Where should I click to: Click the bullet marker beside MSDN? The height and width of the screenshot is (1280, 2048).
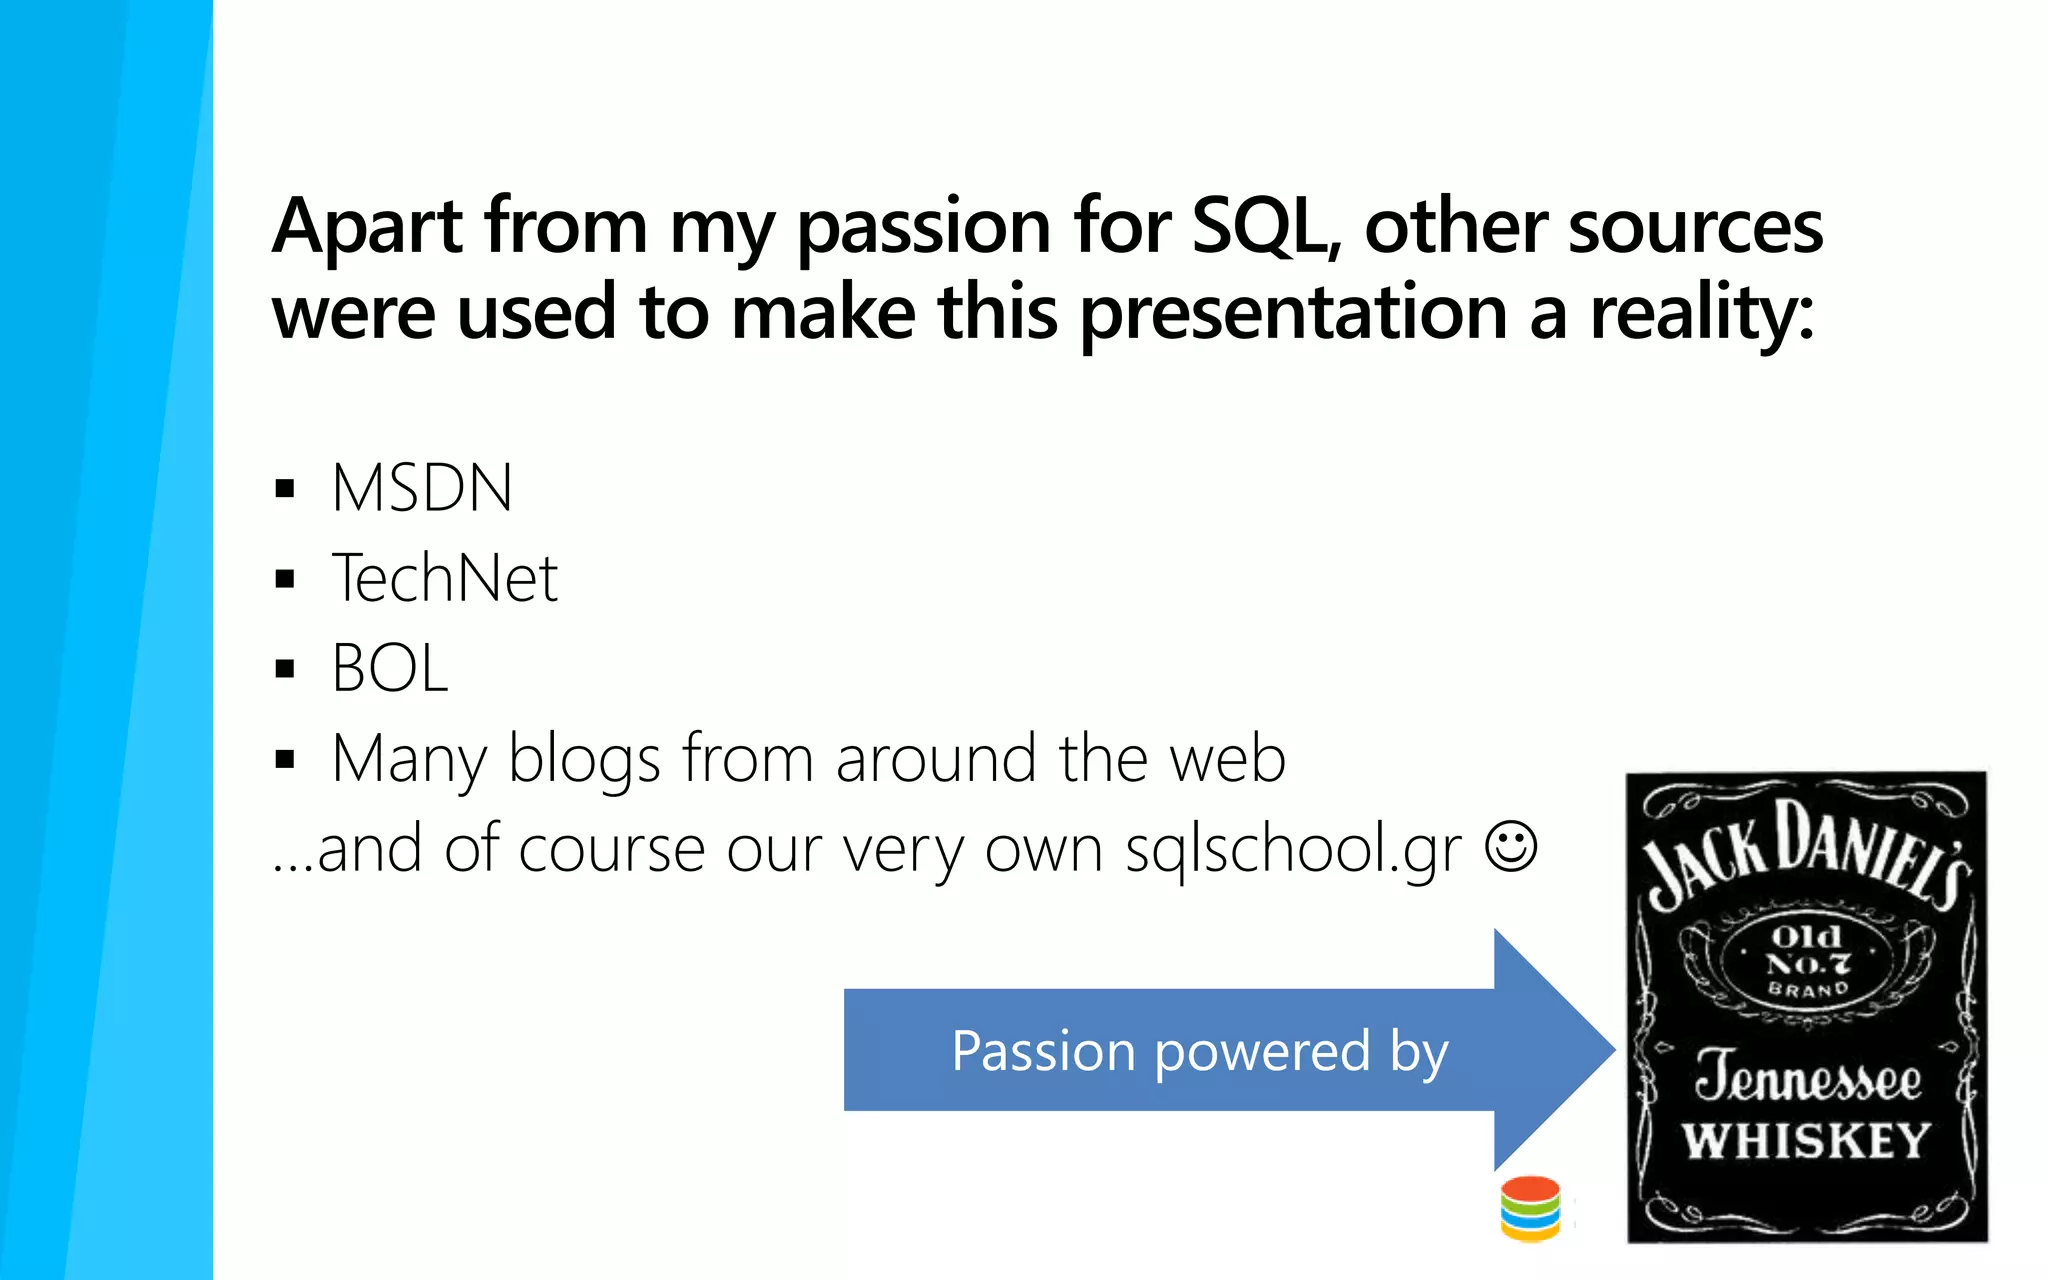tap(285, 489)
